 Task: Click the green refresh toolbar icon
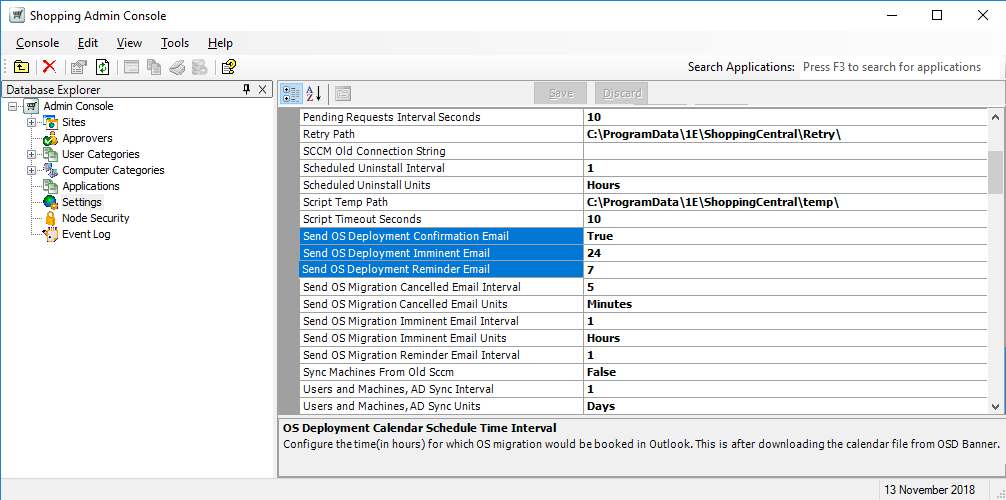tap(102, 67)
